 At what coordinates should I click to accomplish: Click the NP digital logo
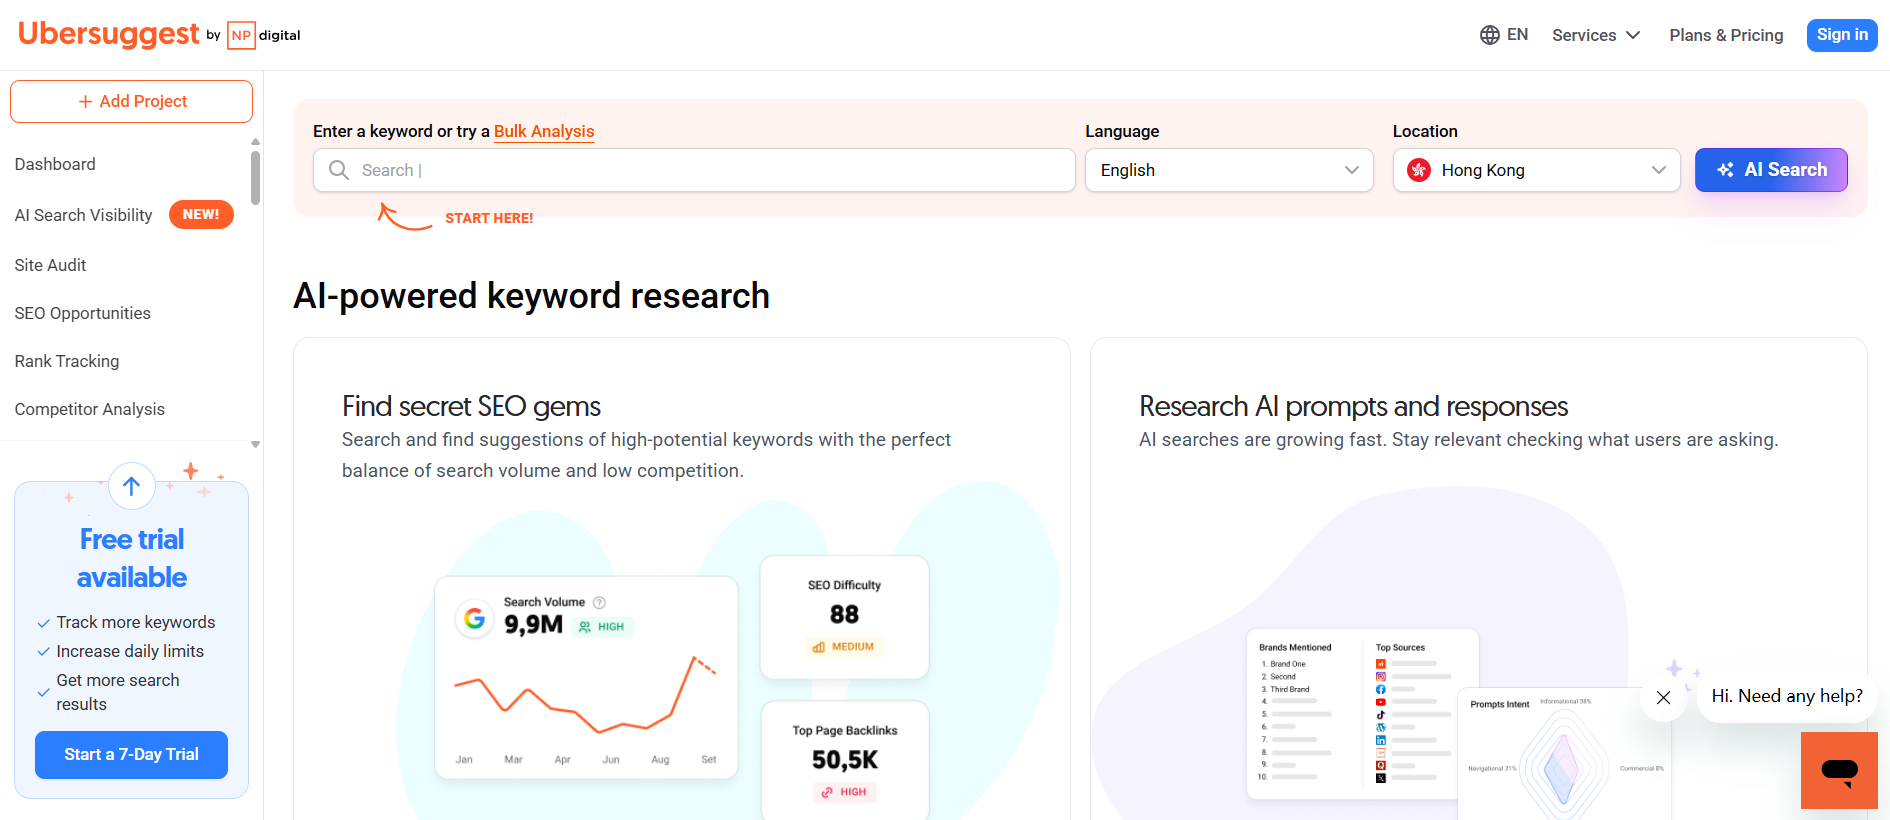tap(264, 35)
